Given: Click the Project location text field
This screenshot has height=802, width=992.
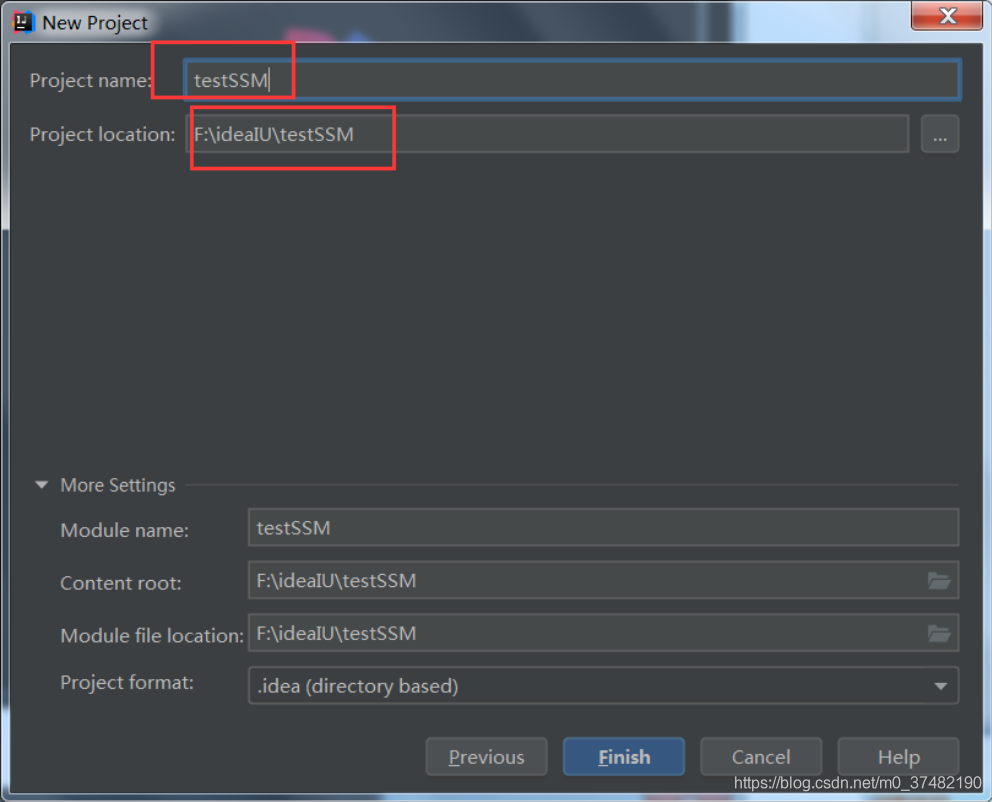Looking at the screenshot, I should click(548, 134).
